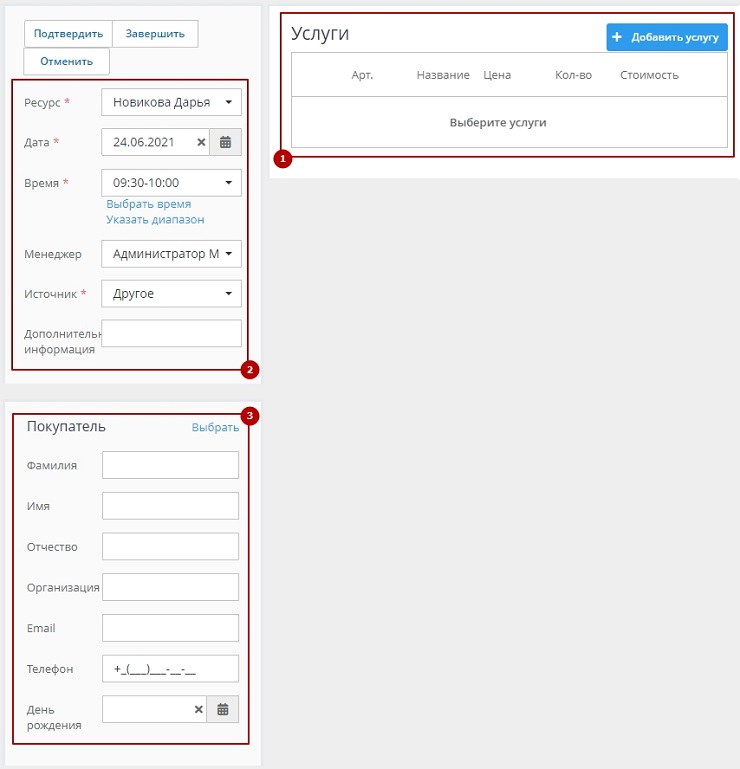740x769 pixels.
Task: Click the Отменить button
Action: click(66, 61)
